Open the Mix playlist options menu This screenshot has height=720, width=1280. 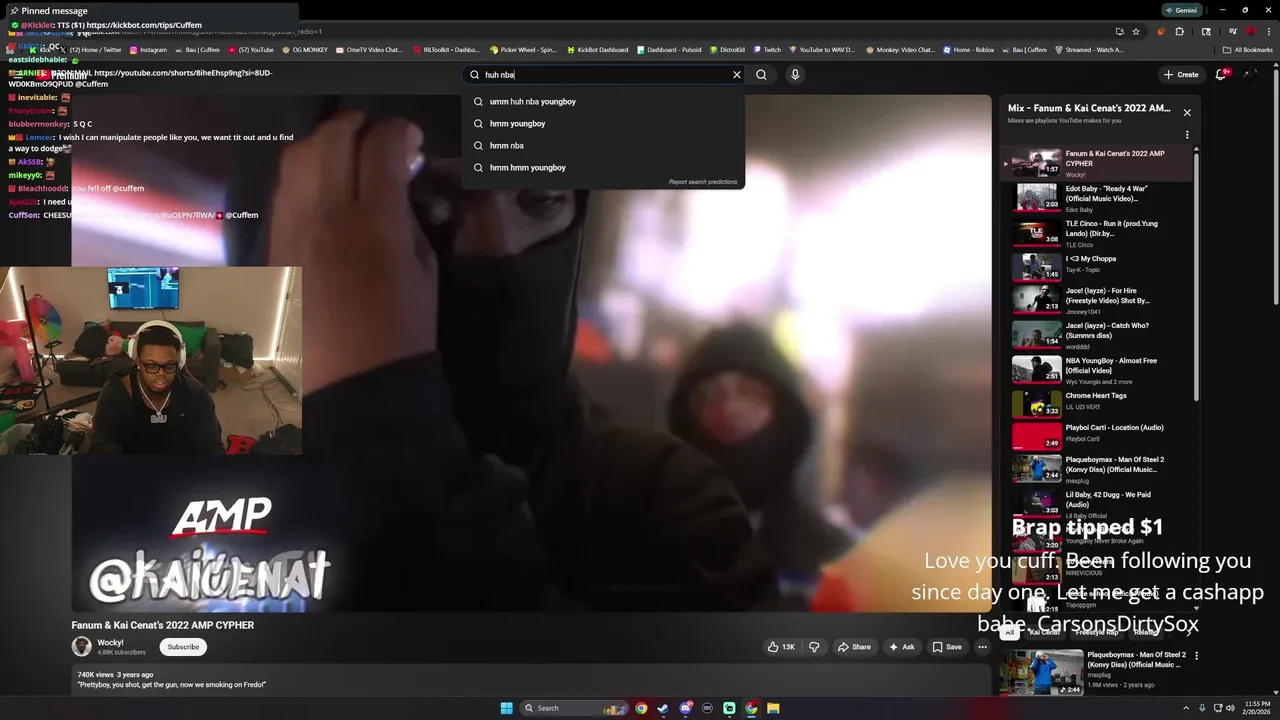(x=1187, y=135)
